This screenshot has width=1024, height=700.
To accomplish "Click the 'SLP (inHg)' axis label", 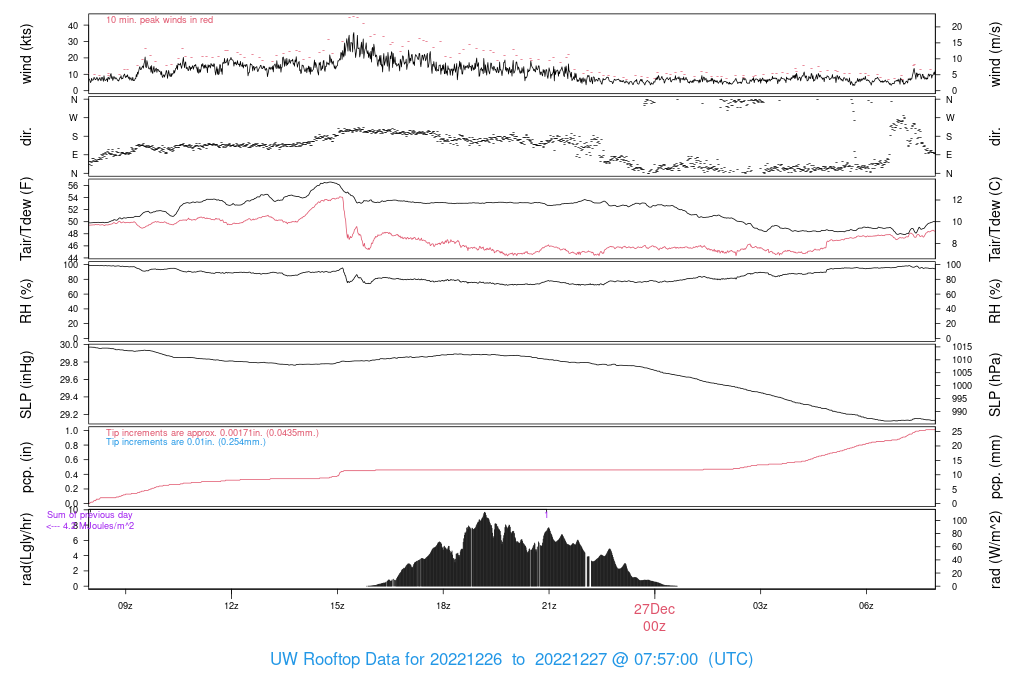I will click(x=26, y=385).
